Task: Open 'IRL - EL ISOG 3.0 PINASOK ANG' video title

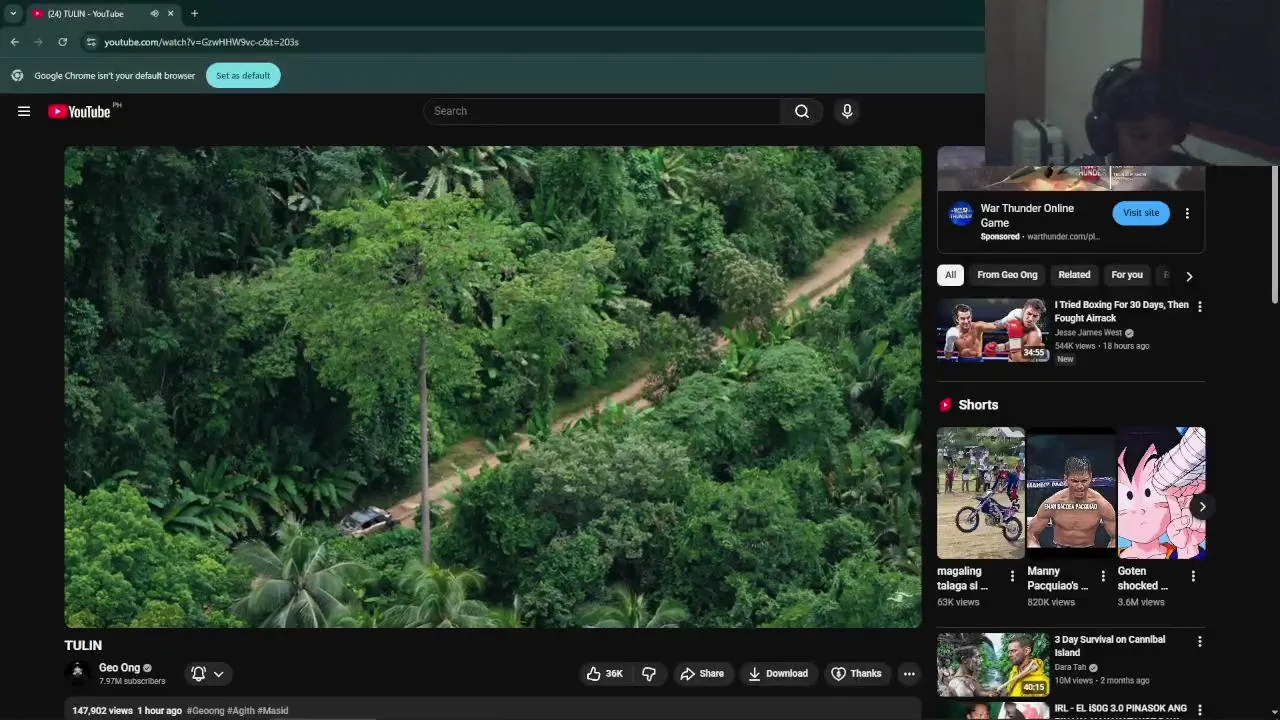Action: (x=1120, y=708)
